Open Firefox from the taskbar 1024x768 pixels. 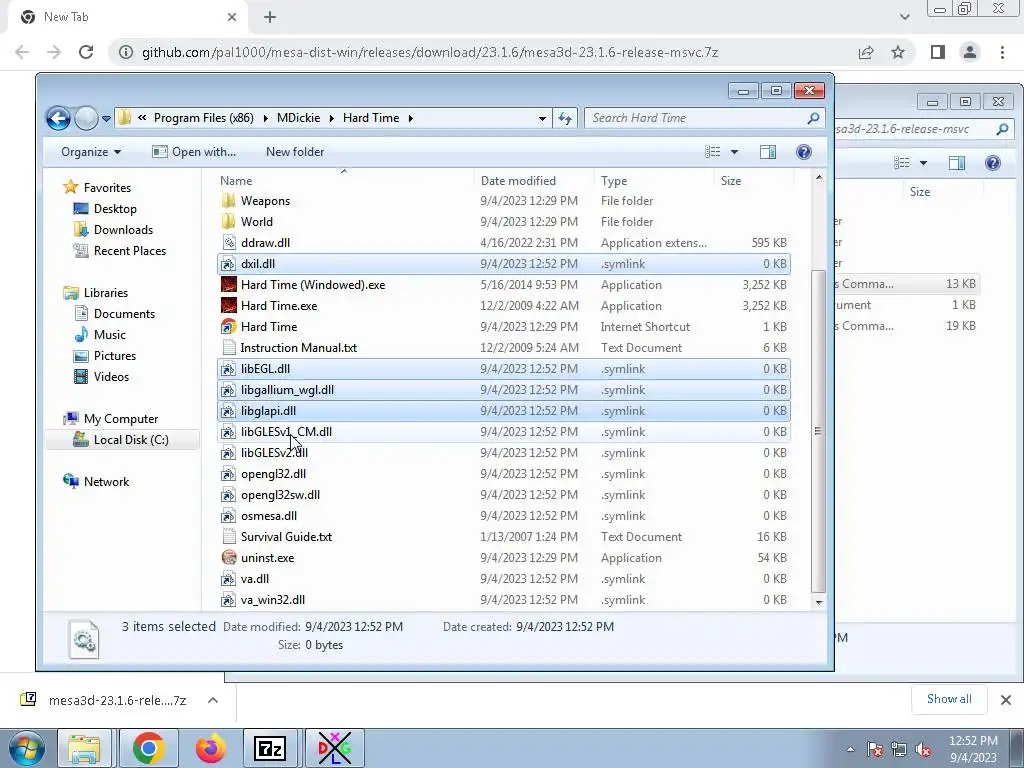(x=210, y=748)
